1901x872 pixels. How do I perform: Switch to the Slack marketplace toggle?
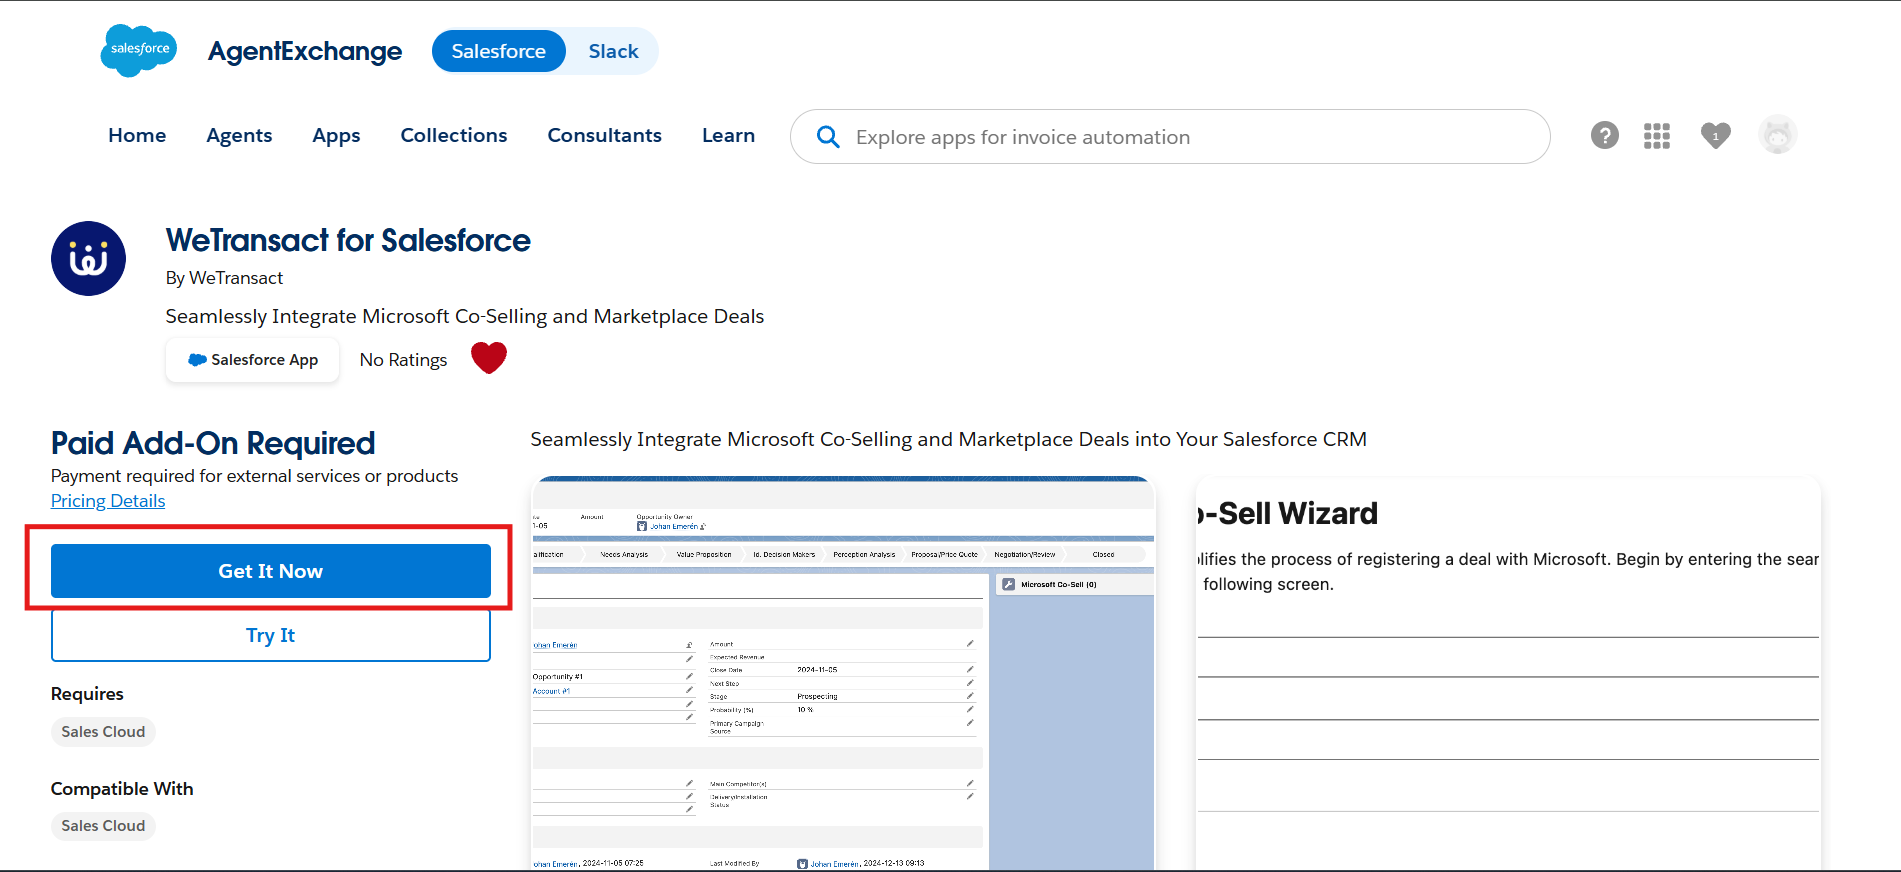613,51
